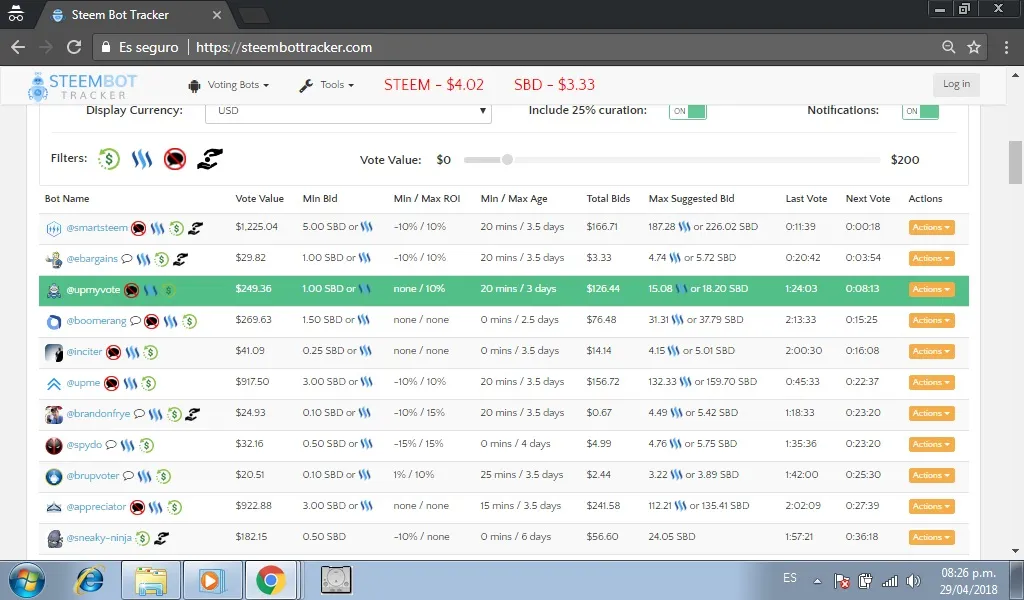Click the upme bot avatar icon

click(x=54, y=383)
